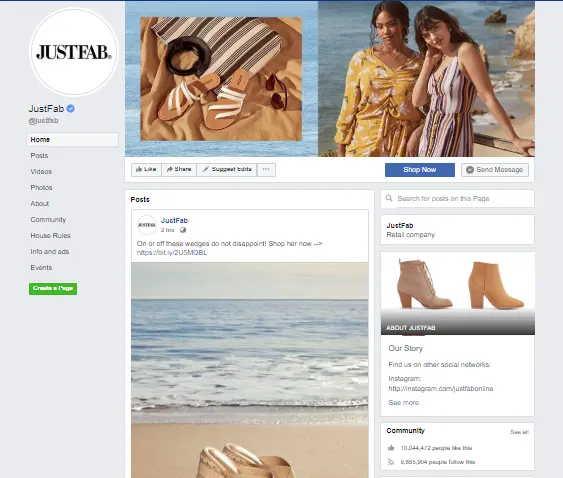Click the JustFab profile logo picture

74,52
